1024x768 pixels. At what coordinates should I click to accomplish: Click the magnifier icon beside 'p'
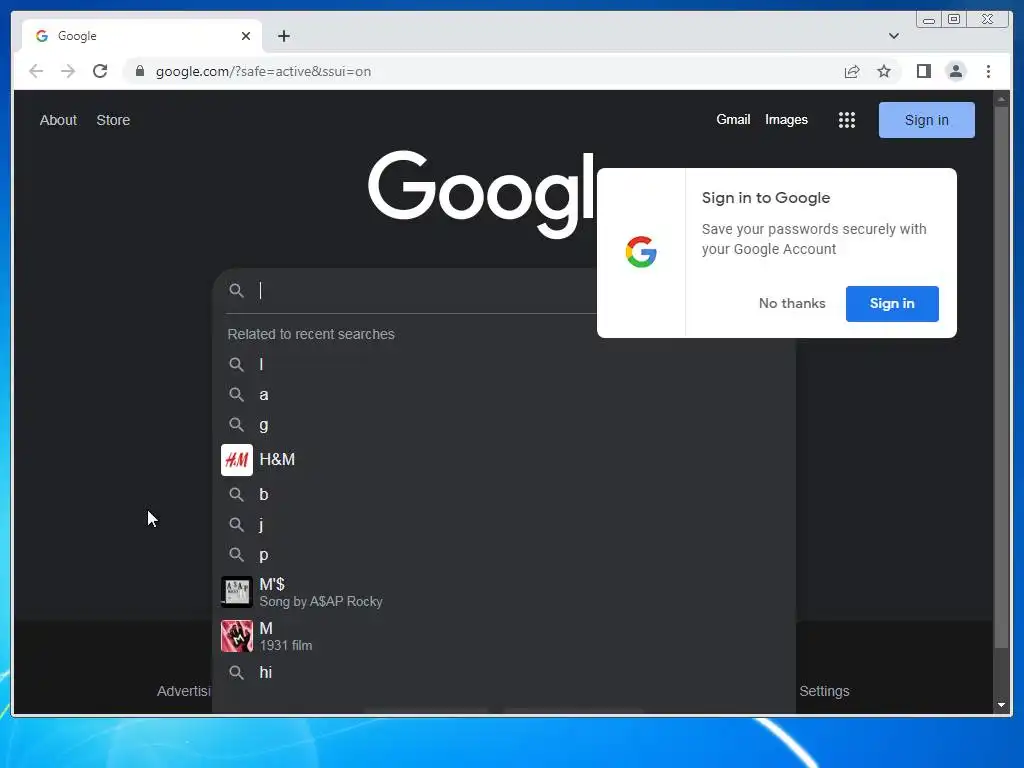coord(236,554)
